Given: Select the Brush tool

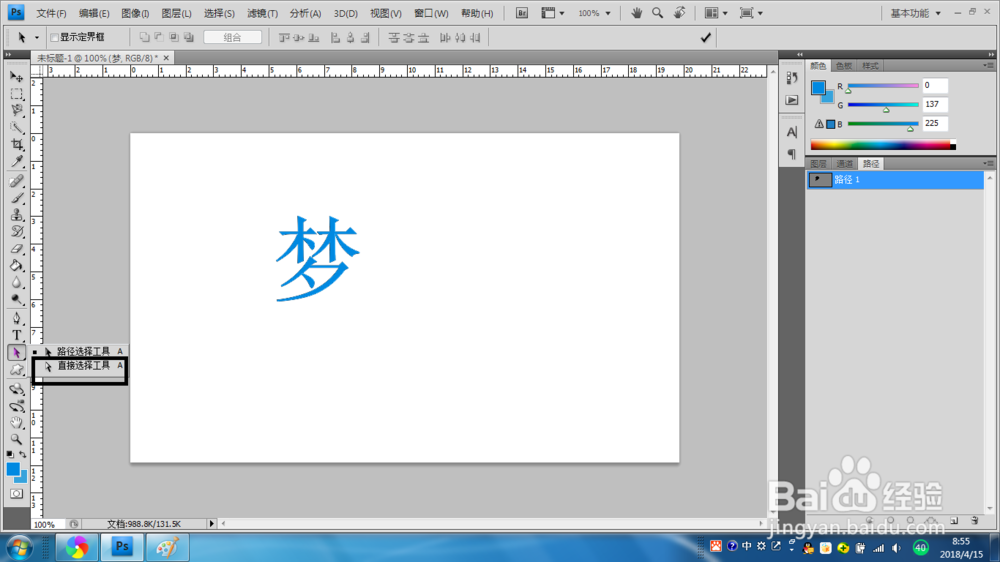Looking at the screenshot, I should [17, 198].
